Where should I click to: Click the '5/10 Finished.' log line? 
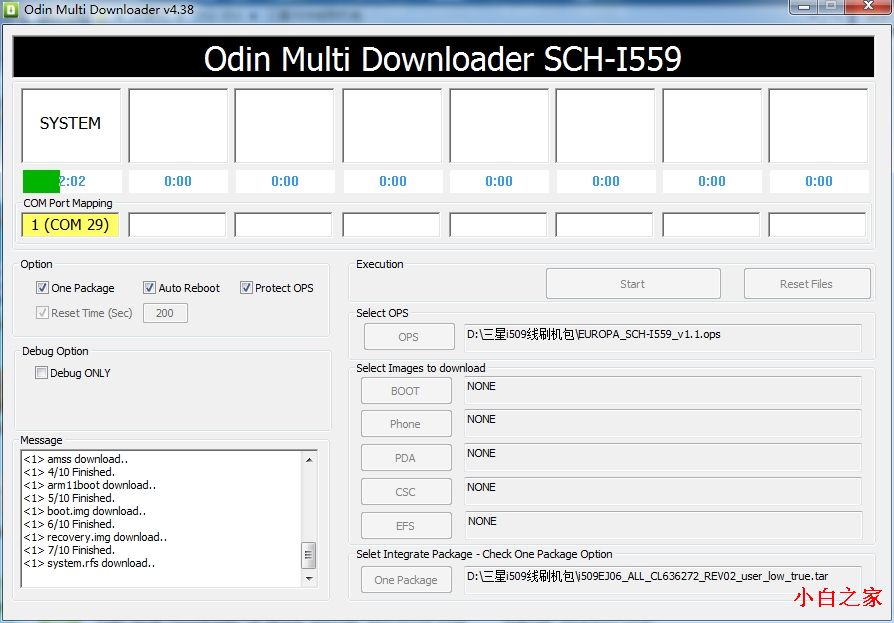[x=69, y=498]
